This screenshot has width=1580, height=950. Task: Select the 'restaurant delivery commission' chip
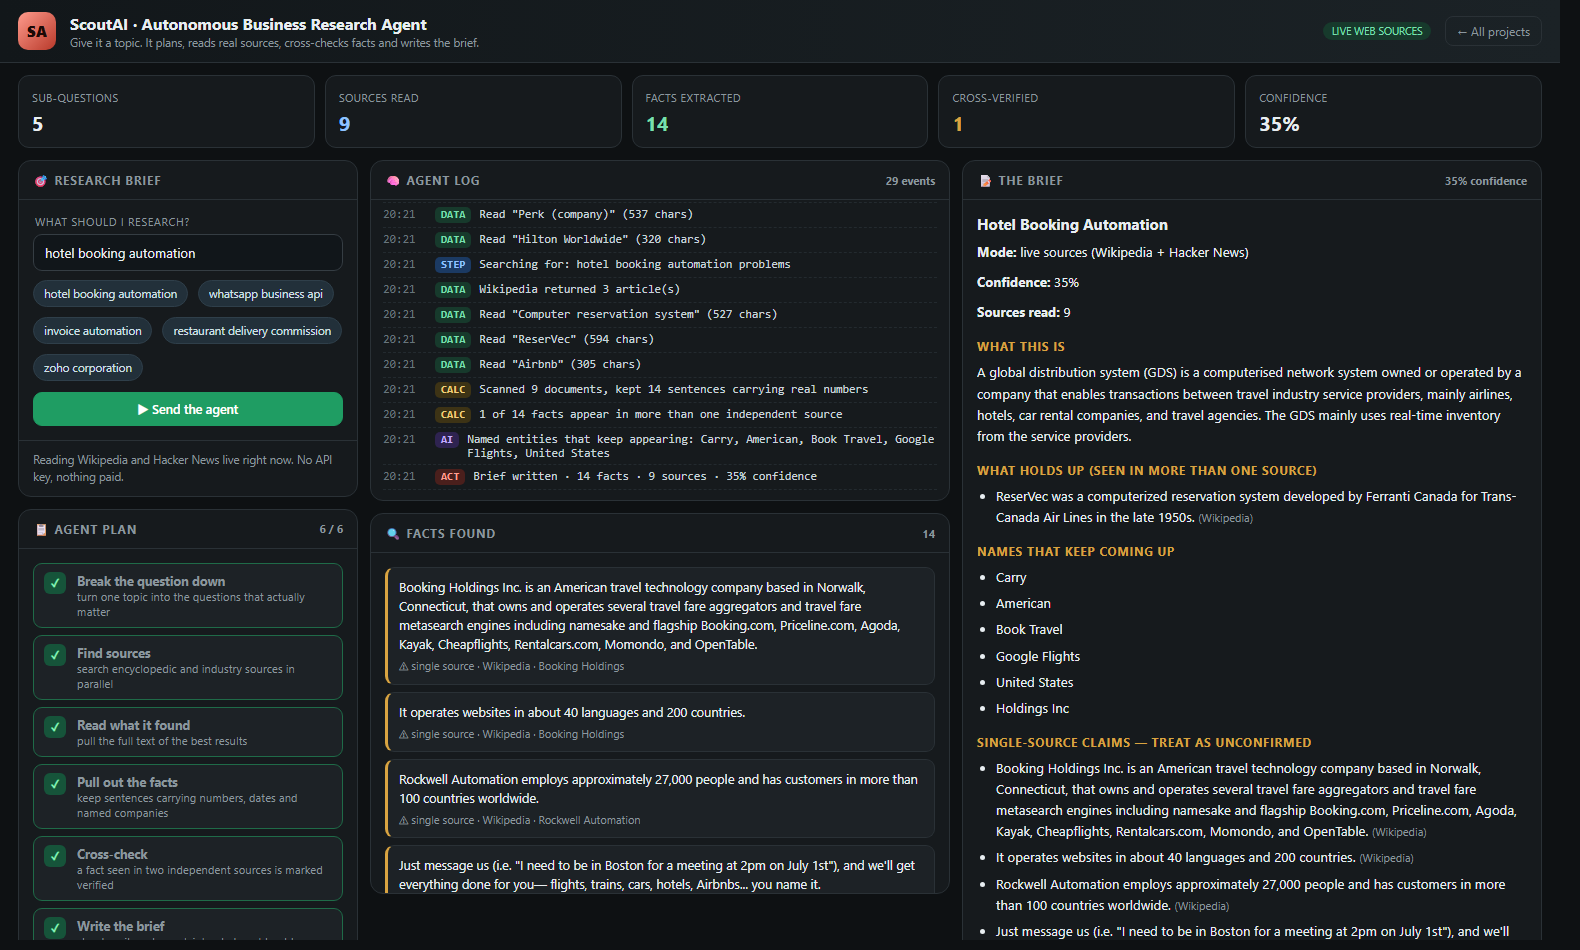[252, 331]
